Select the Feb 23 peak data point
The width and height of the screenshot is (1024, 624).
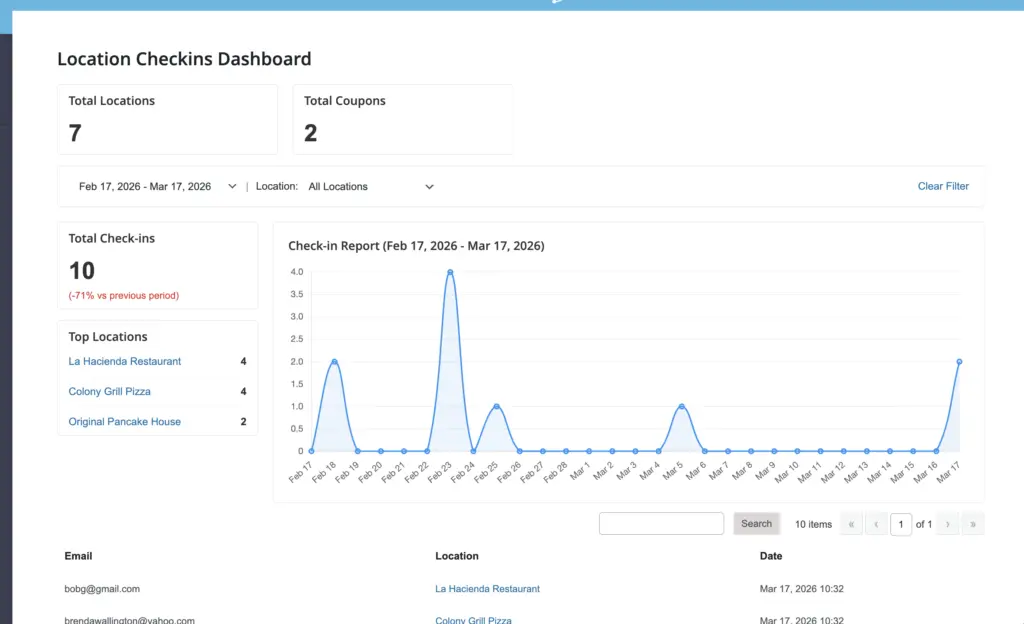pos(450,270)
